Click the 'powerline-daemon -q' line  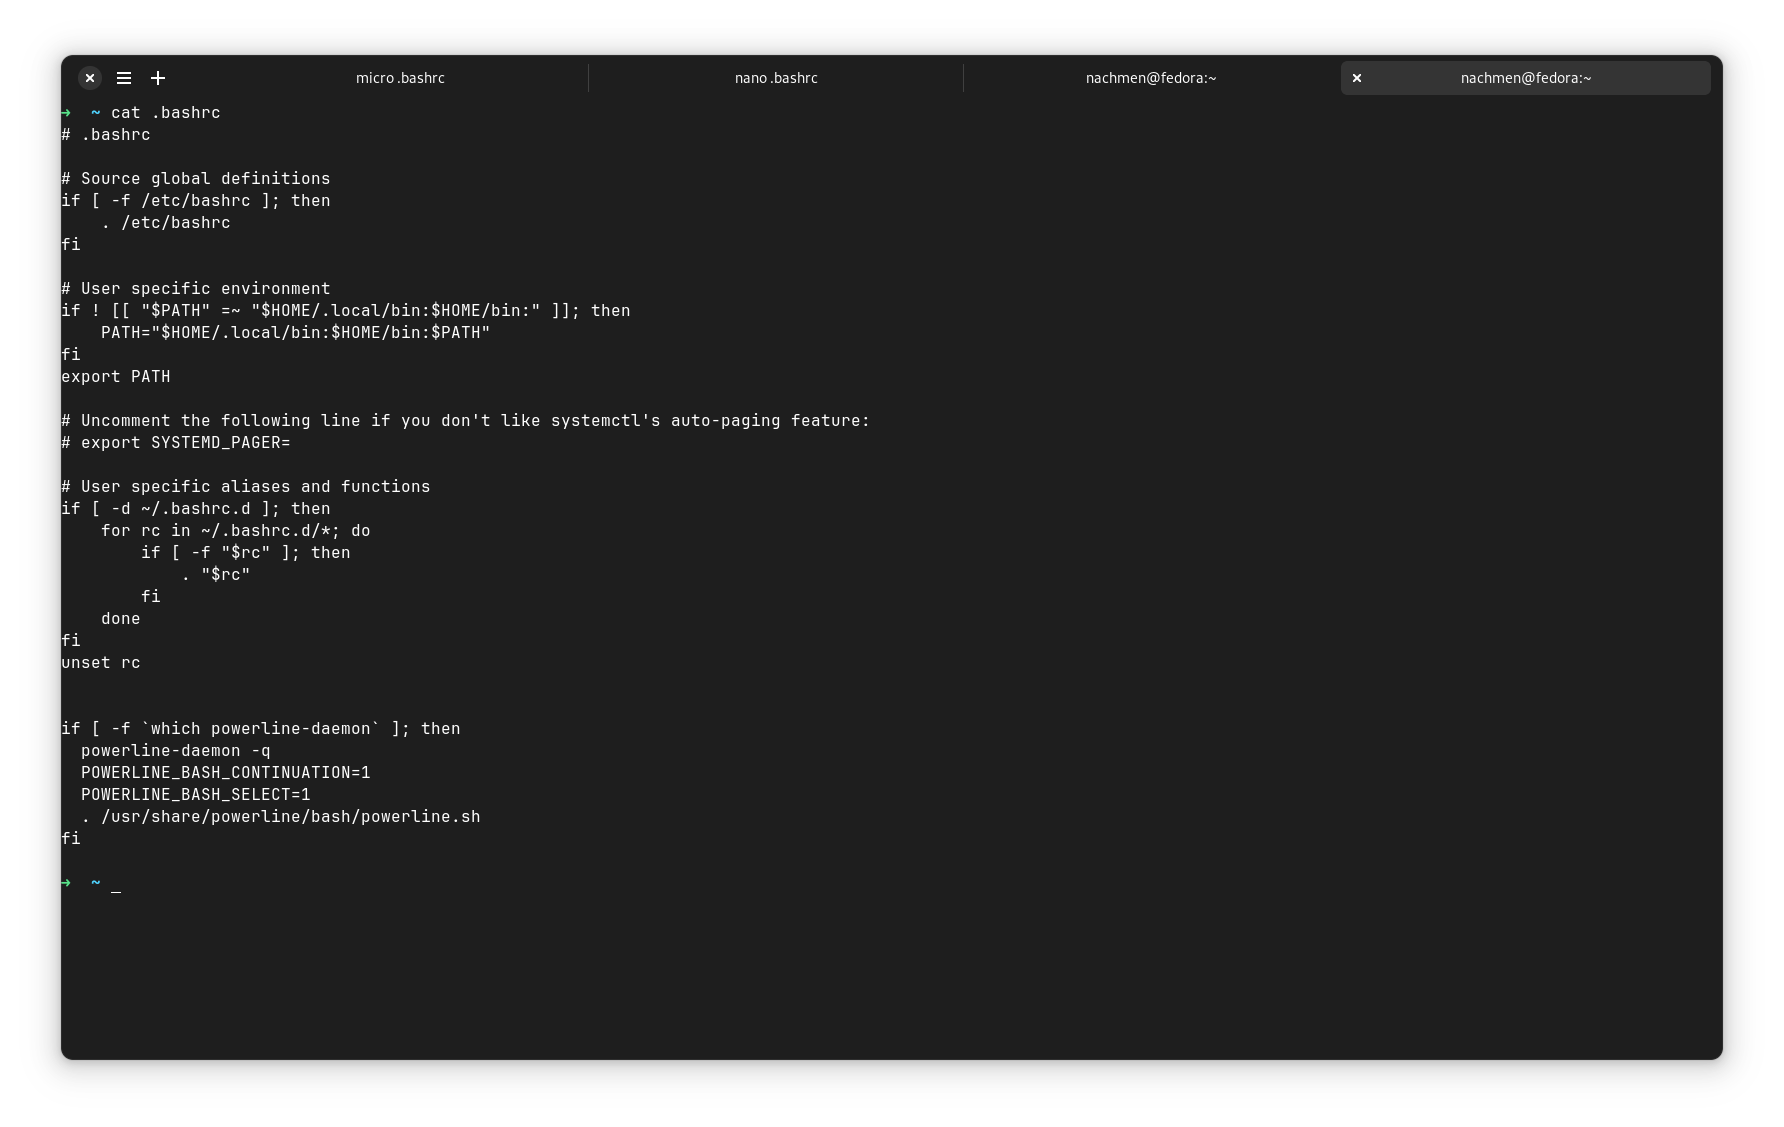[x=175, y=751]
